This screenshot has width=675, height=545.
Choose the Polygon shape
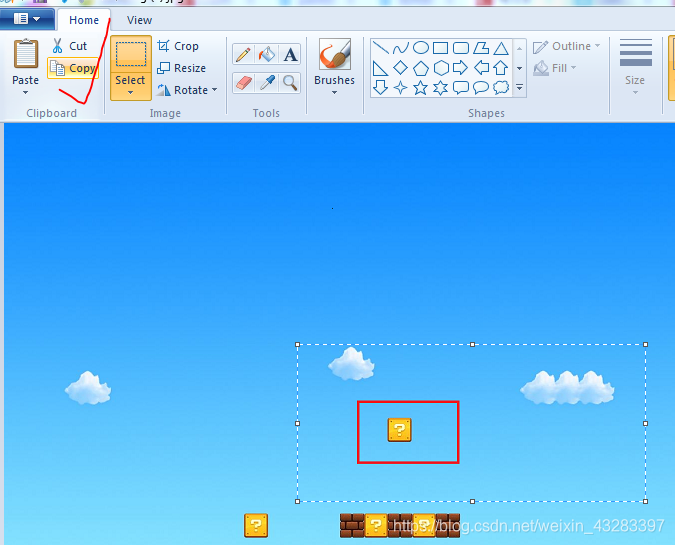pos(481,47)
